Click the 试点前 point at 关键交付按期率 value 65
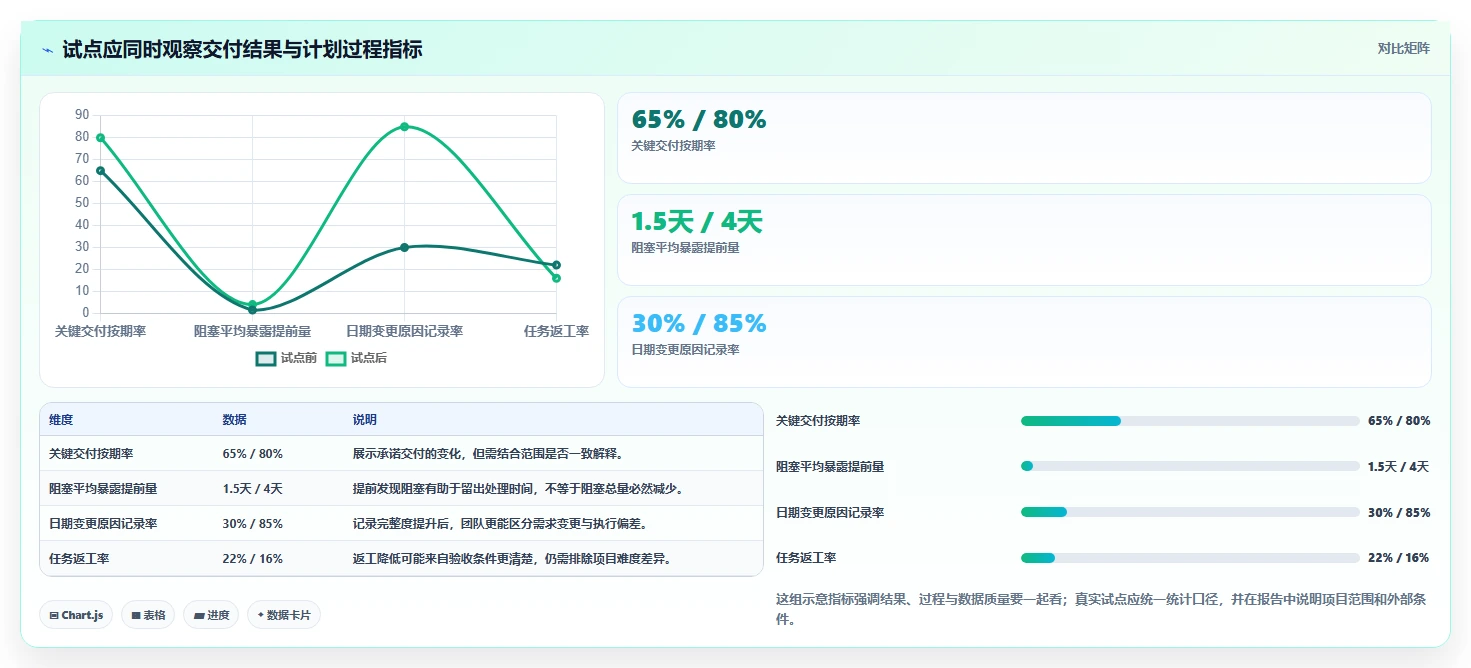The image size is (1471, 668). click(x=100, y=170)
